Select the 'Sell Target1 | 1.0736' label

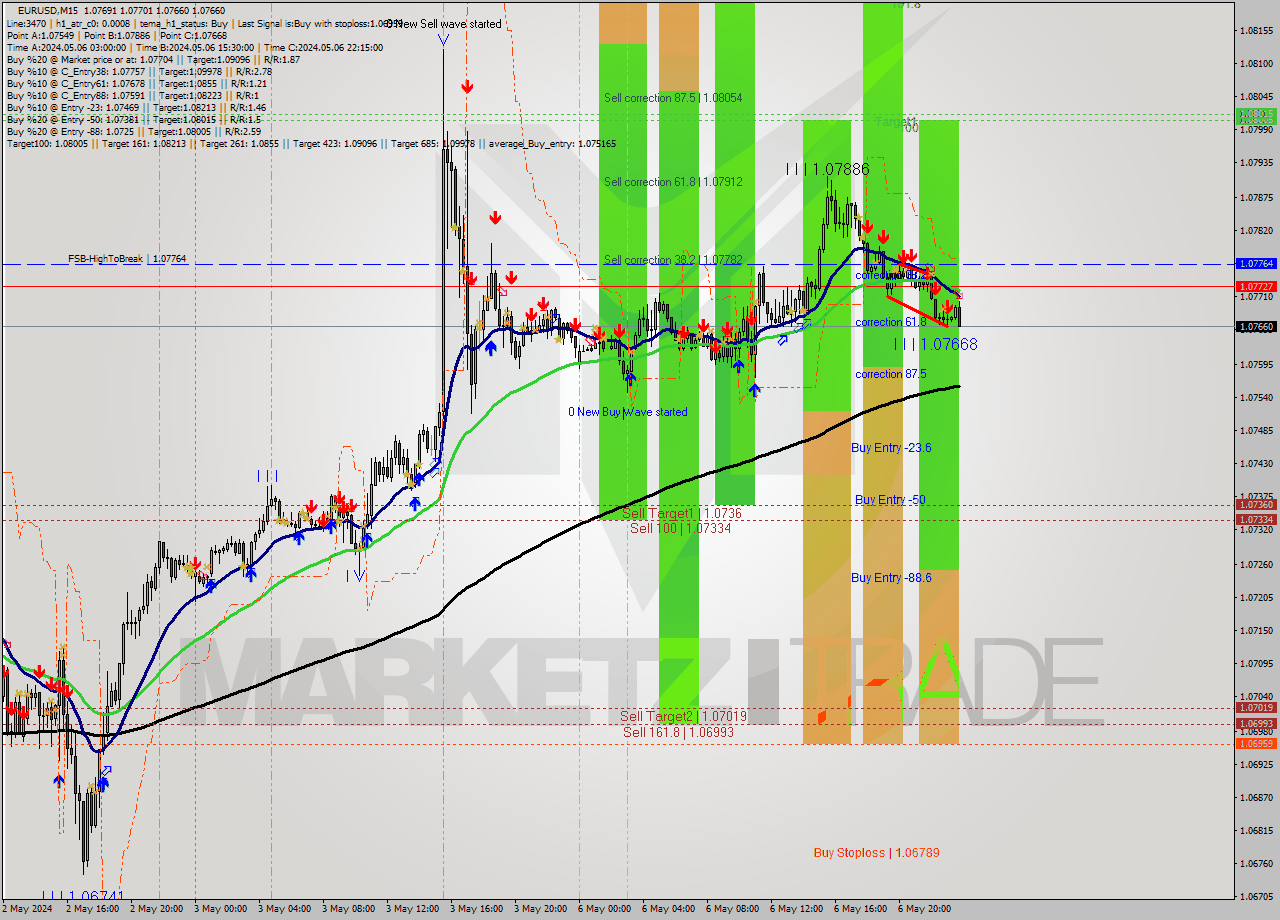(x=672, y=514)
